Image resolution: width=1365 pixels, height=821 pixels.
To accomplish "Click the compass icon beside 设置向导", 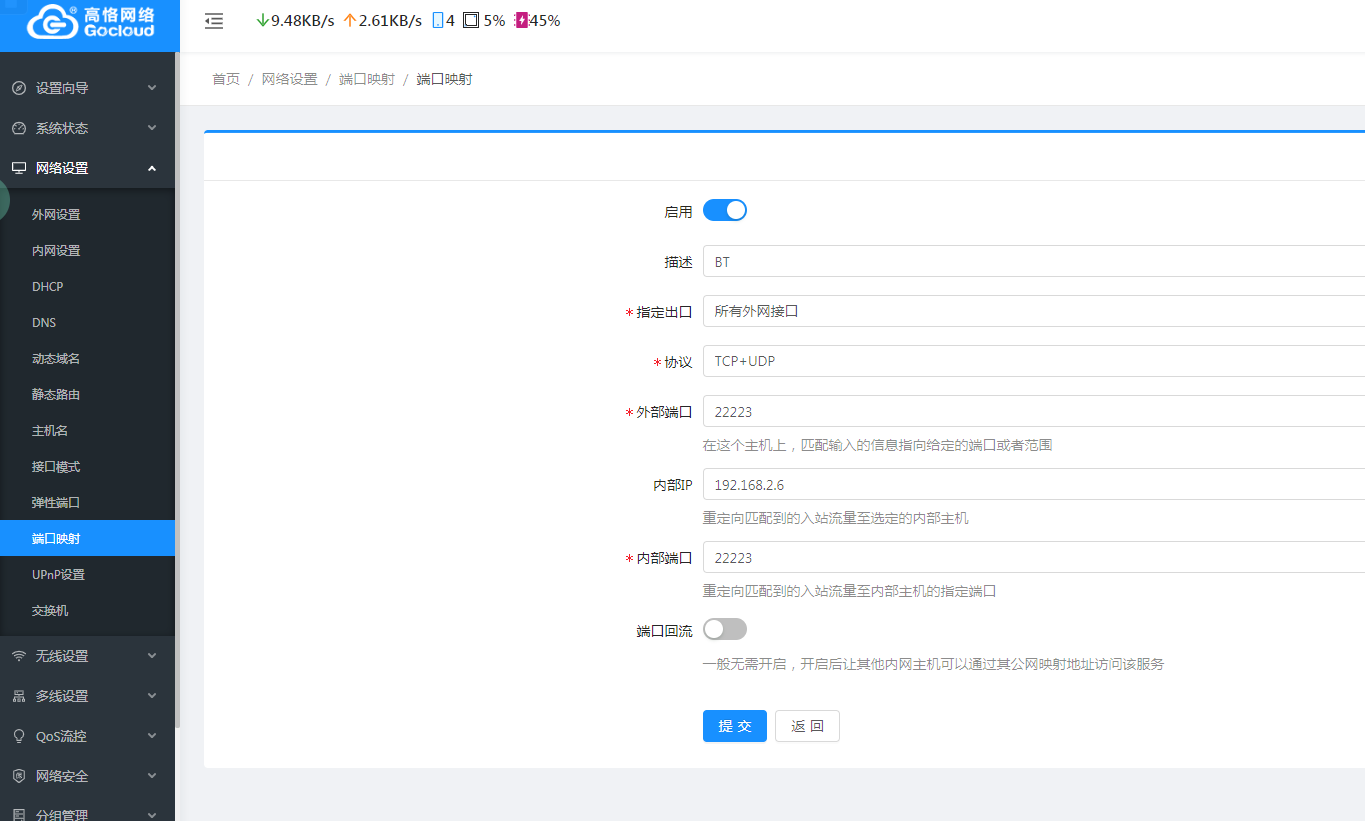I will (x=18, y=88).
